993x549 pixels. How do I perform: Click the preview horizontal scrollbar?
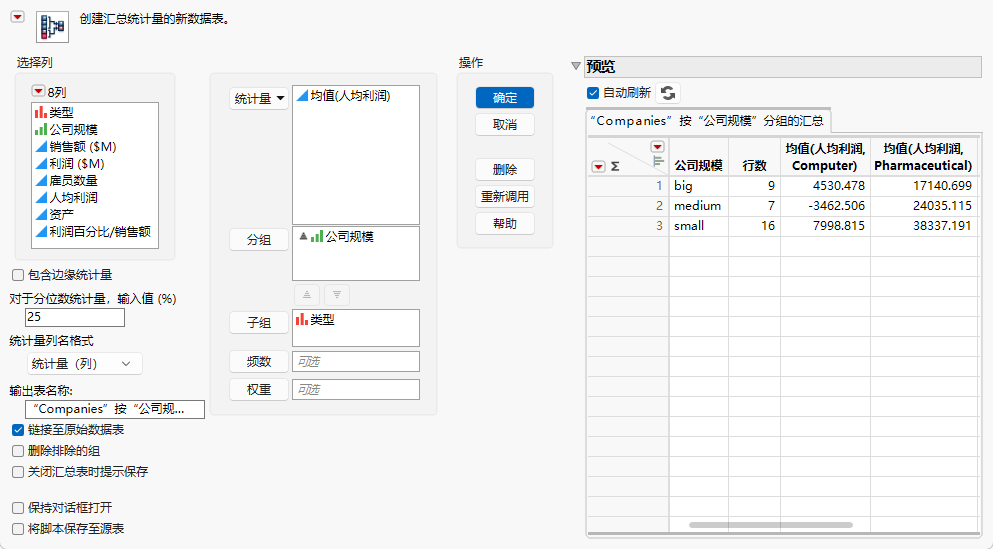coord(771,525)
